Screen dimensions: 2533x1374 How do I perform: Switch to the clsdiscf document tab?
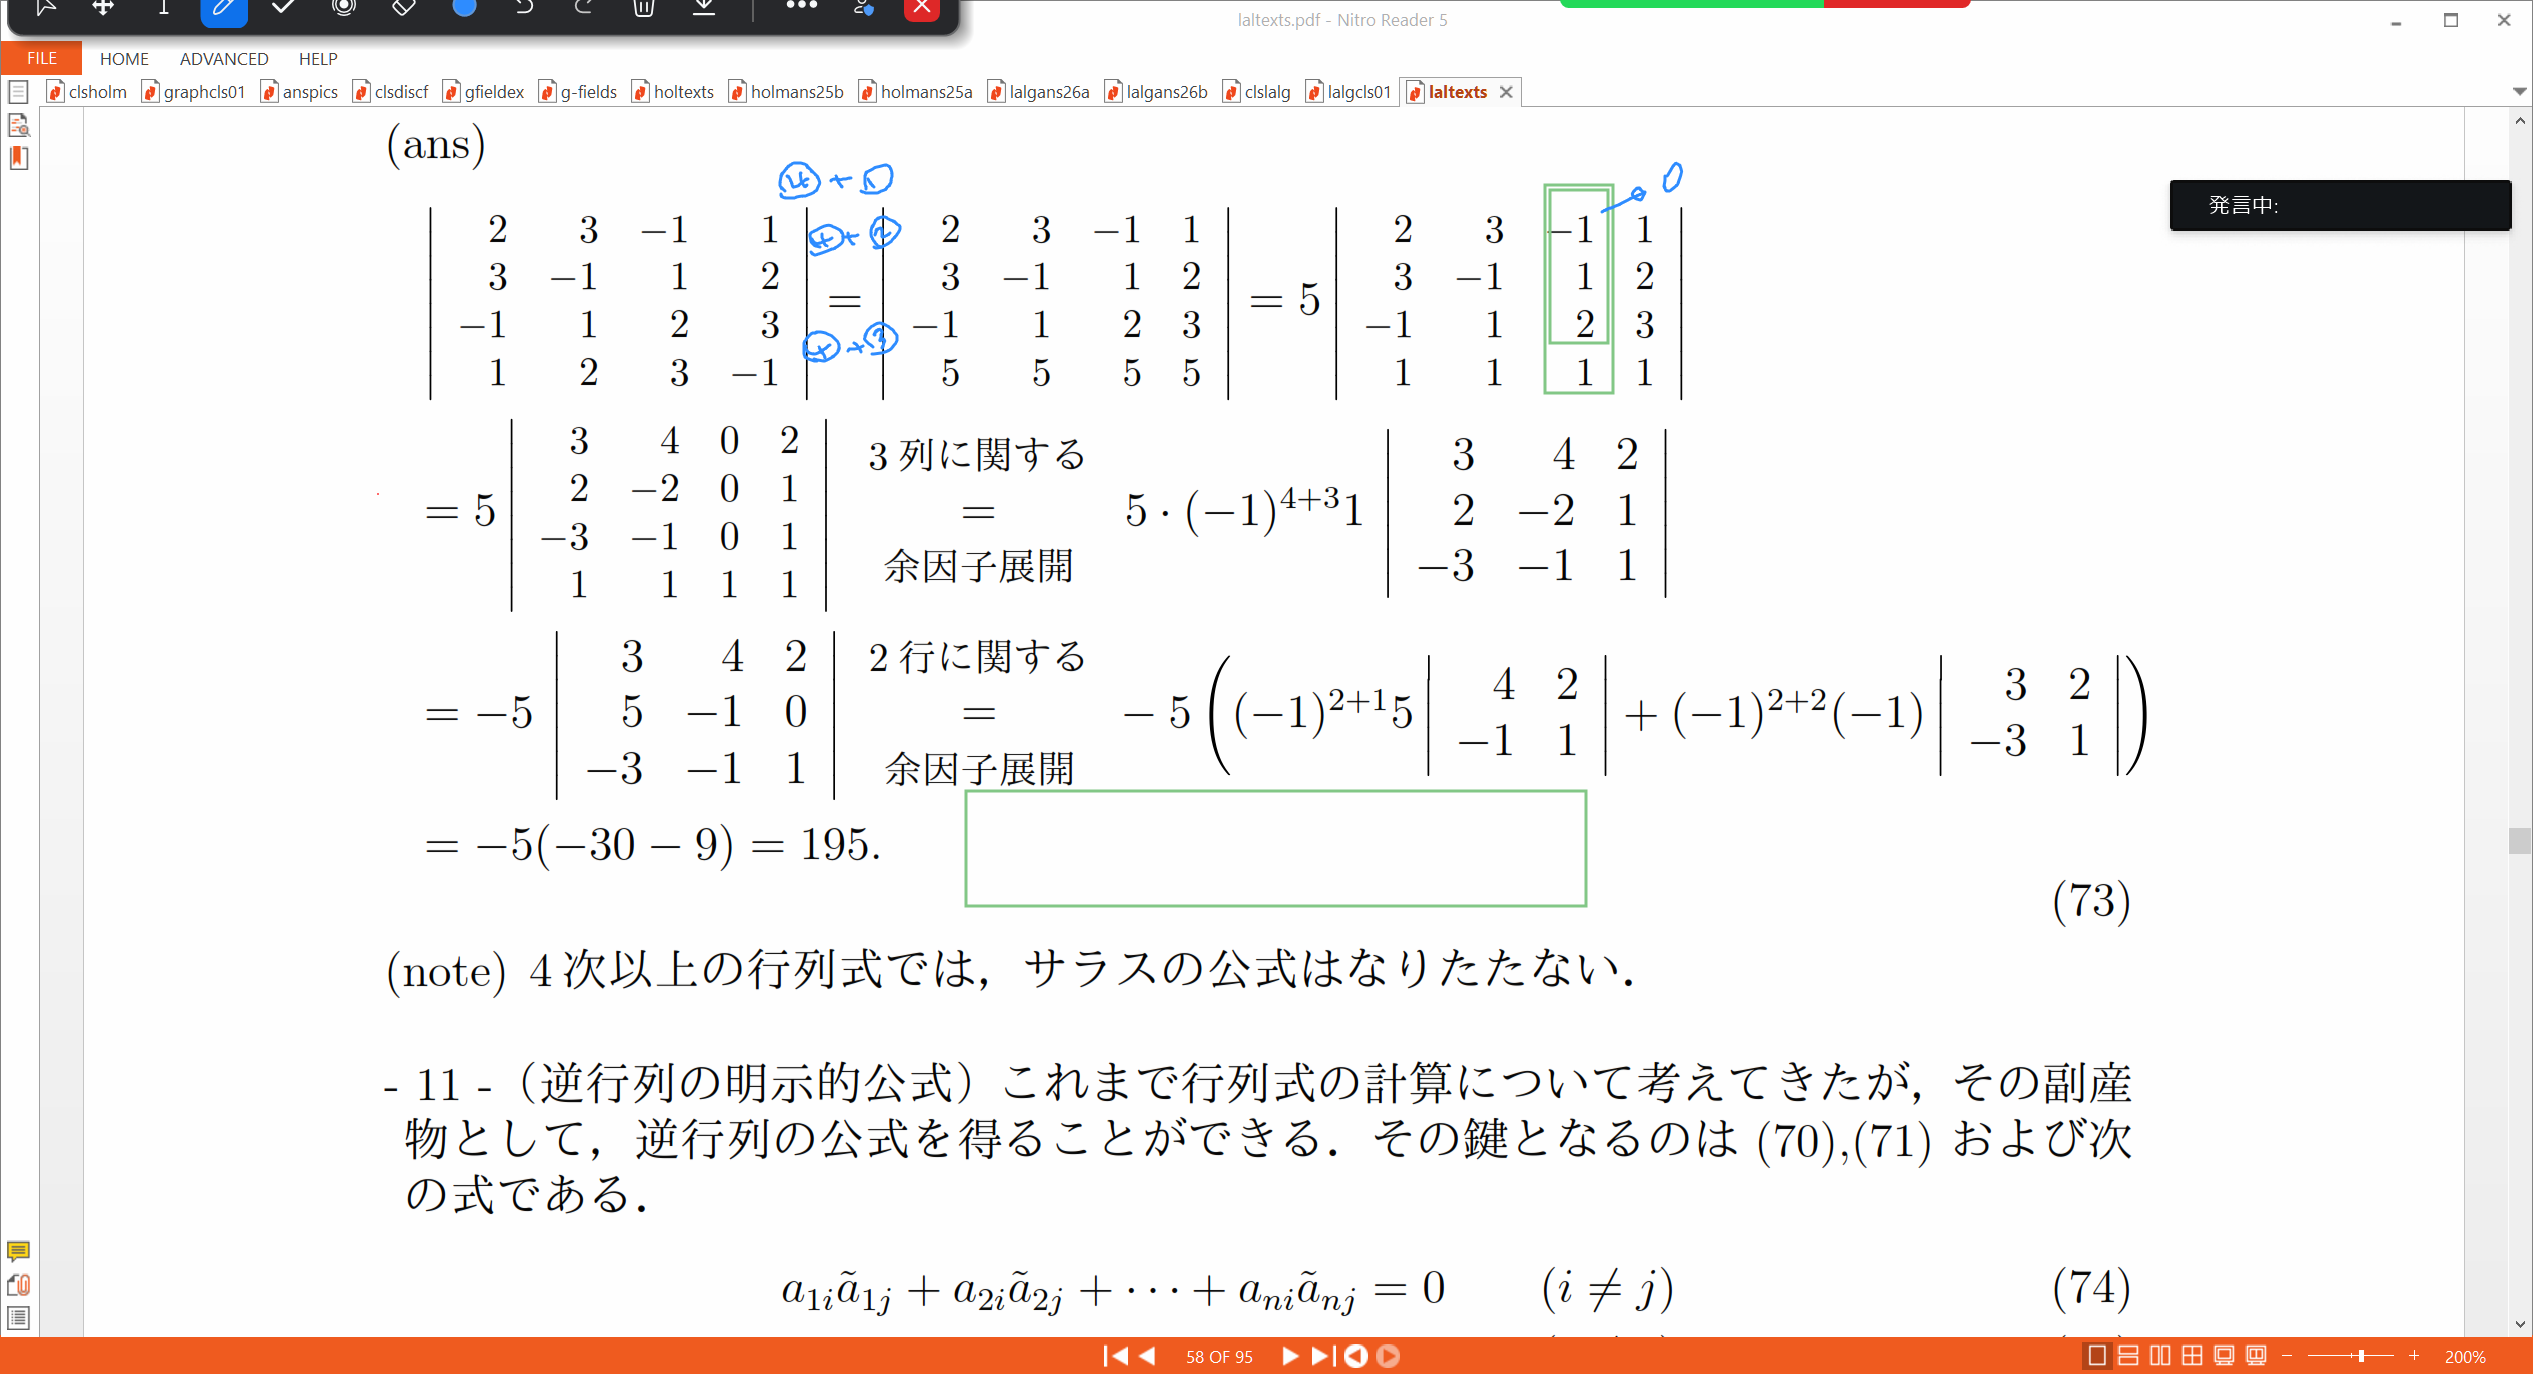[391, 92]
